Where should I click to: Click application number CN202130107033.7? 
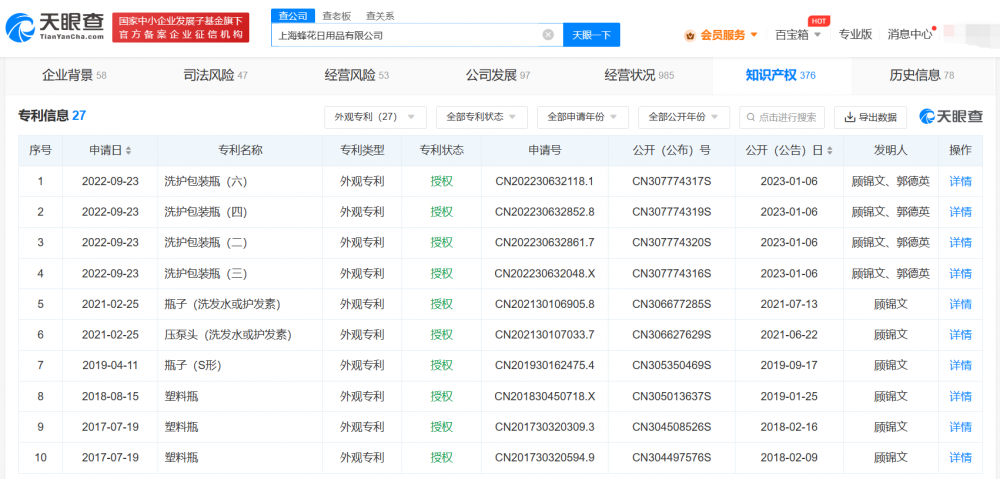544,334
